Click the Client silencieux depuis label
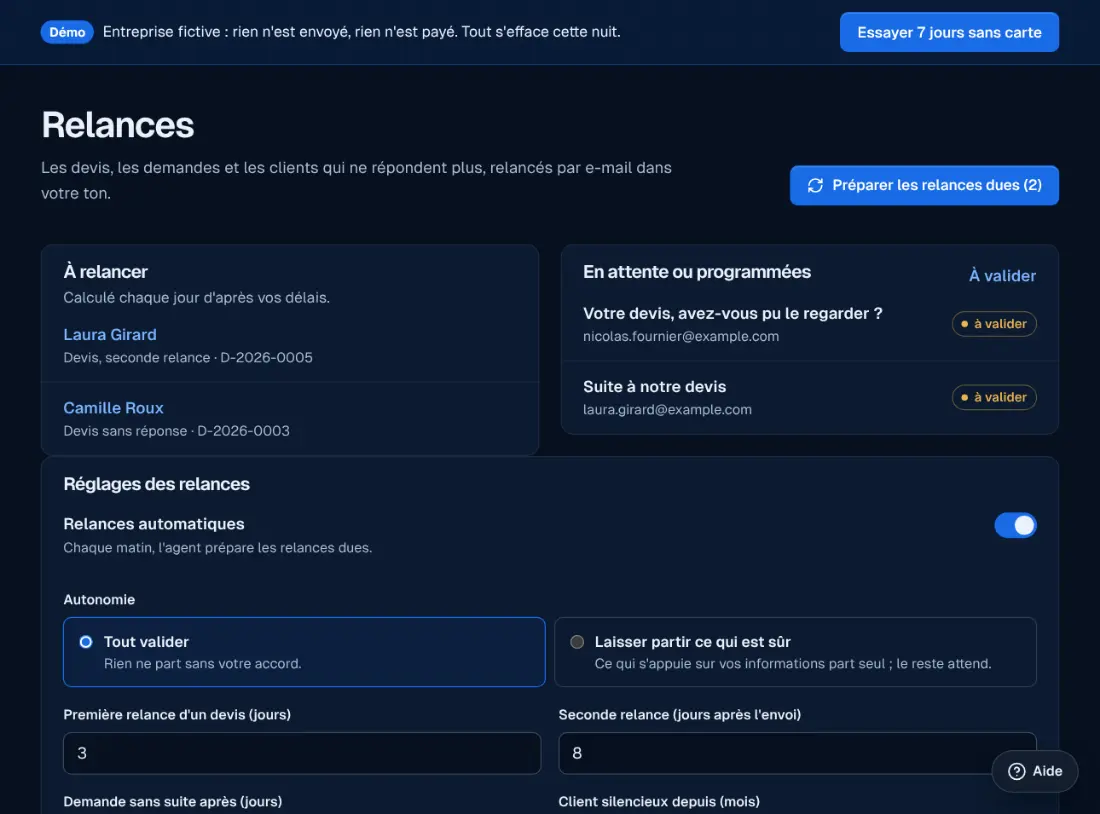 point(659,801)
